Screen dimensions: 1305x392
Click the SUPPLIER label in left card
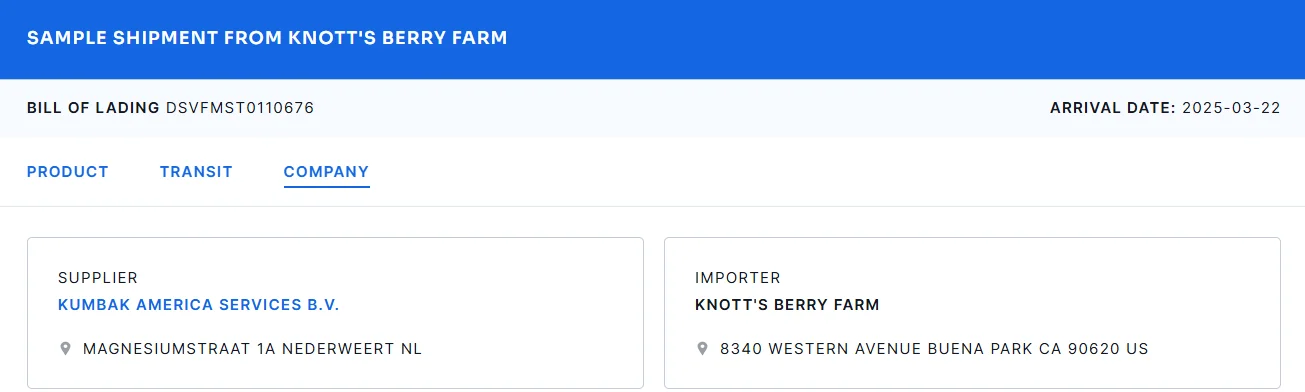(98, 278)
